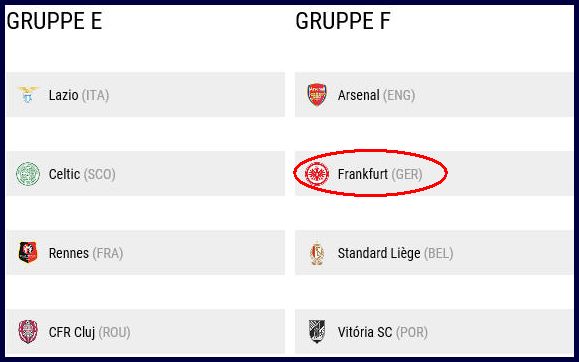This screenshot has width=579, height=362.
Task: Click the Lazio eagle crest icon
Action: (x=28, y=95)
